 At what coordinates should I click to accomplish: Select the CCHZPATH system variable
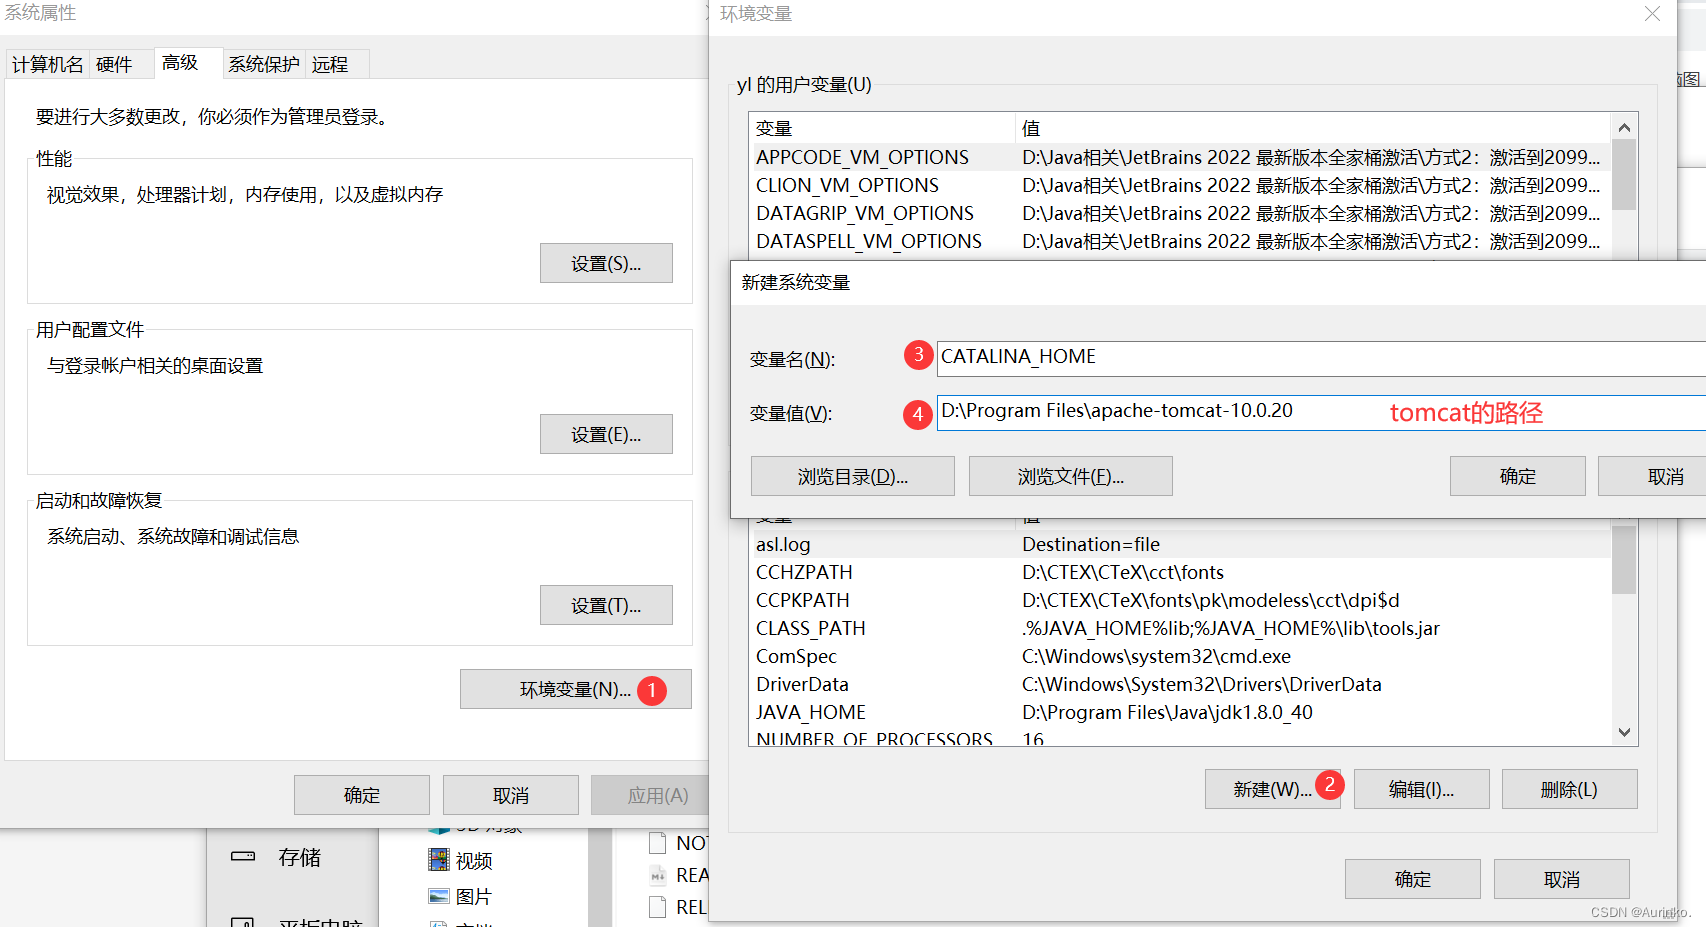[x=1181, y=572]
